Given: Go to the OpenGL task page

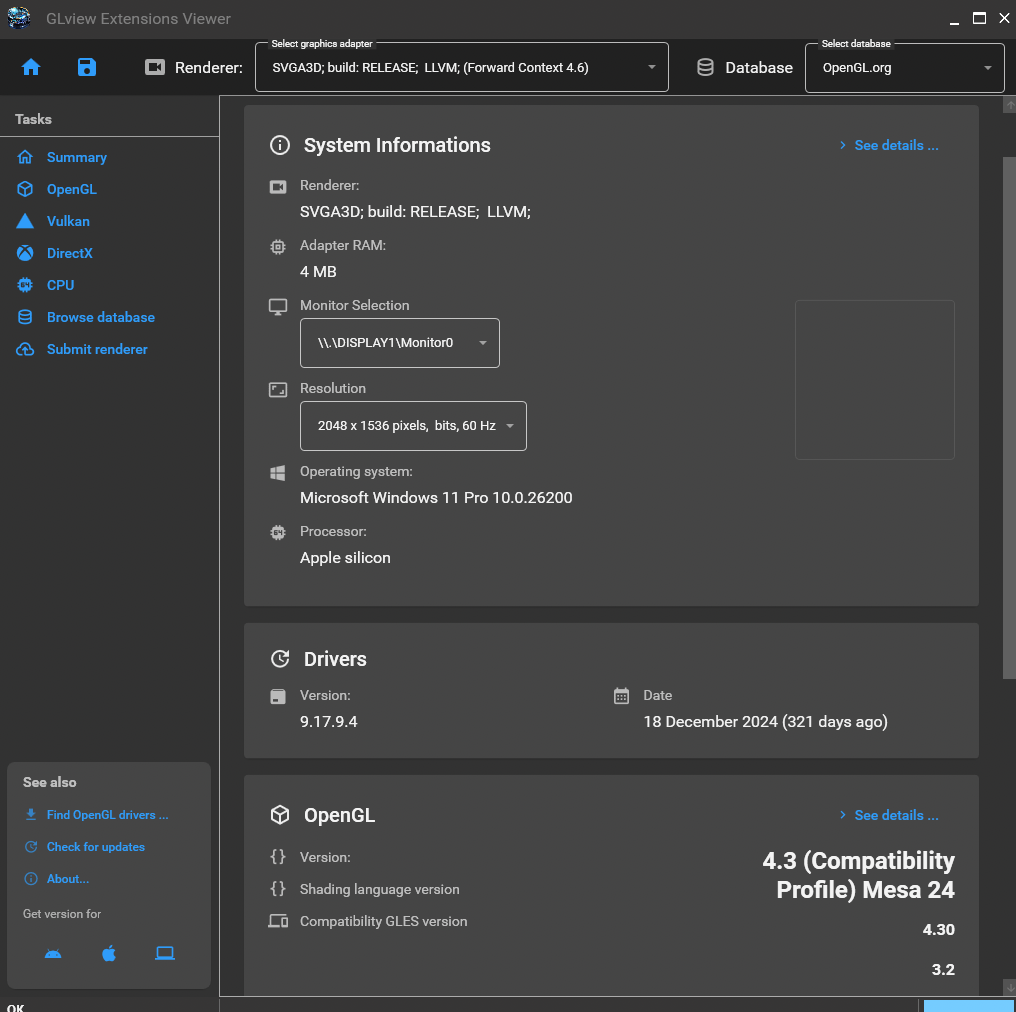Looking at the screenshot, I should point(71,189).
